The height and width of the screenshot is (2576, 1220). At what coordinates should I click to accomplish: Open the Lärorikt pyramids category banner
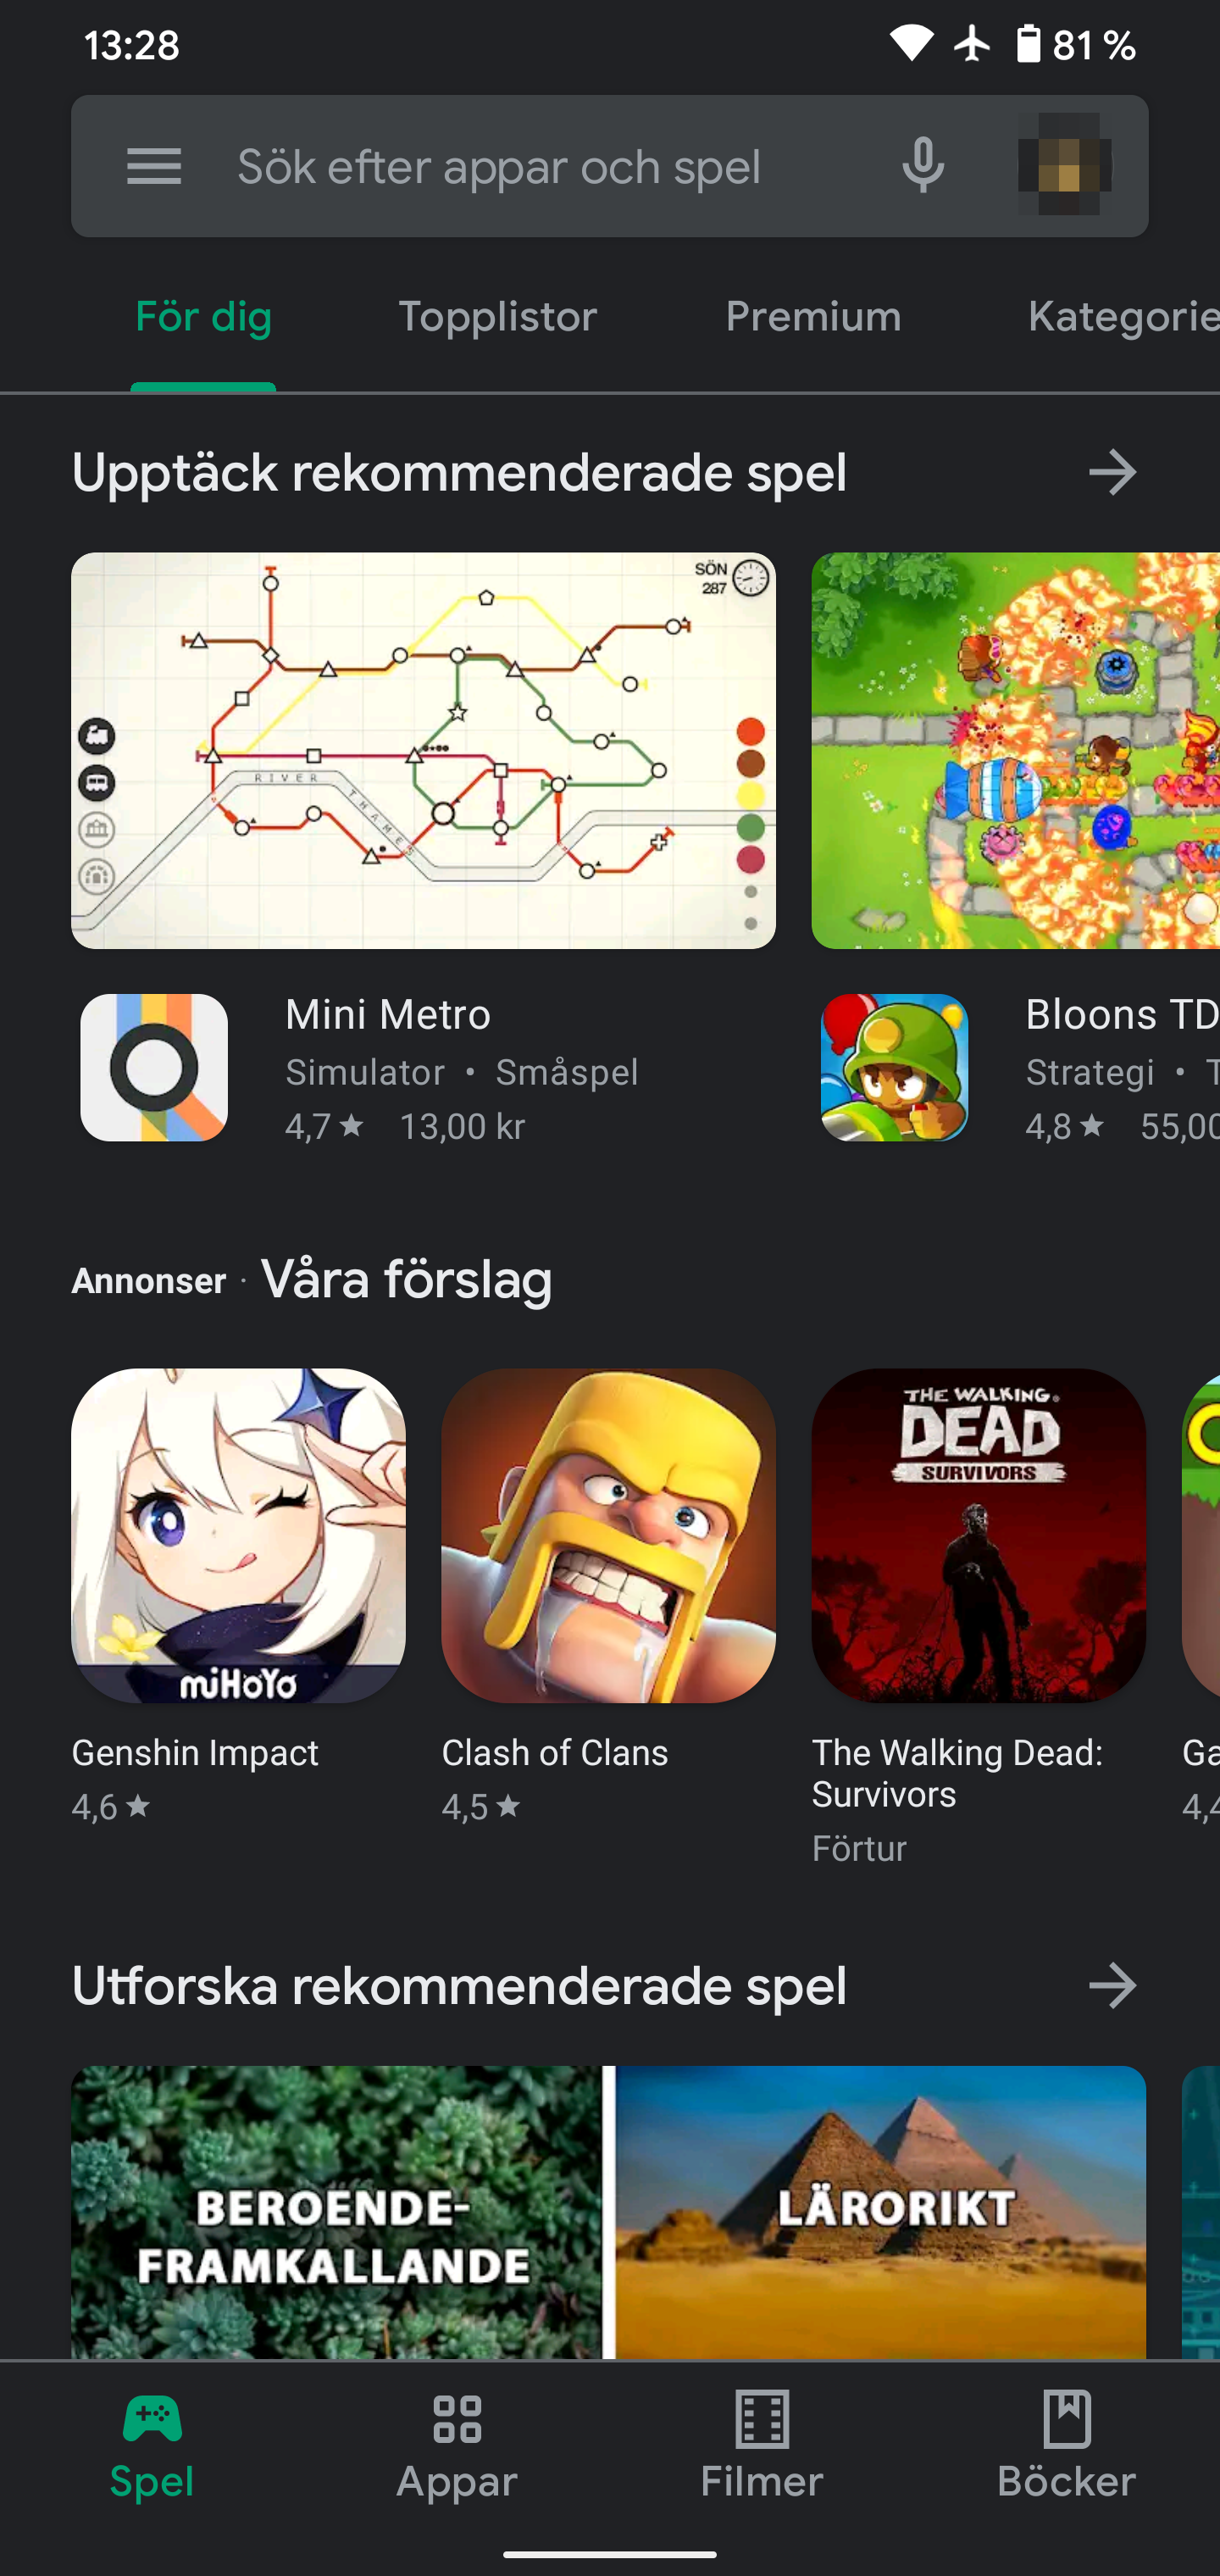(x=881, y=2212)
